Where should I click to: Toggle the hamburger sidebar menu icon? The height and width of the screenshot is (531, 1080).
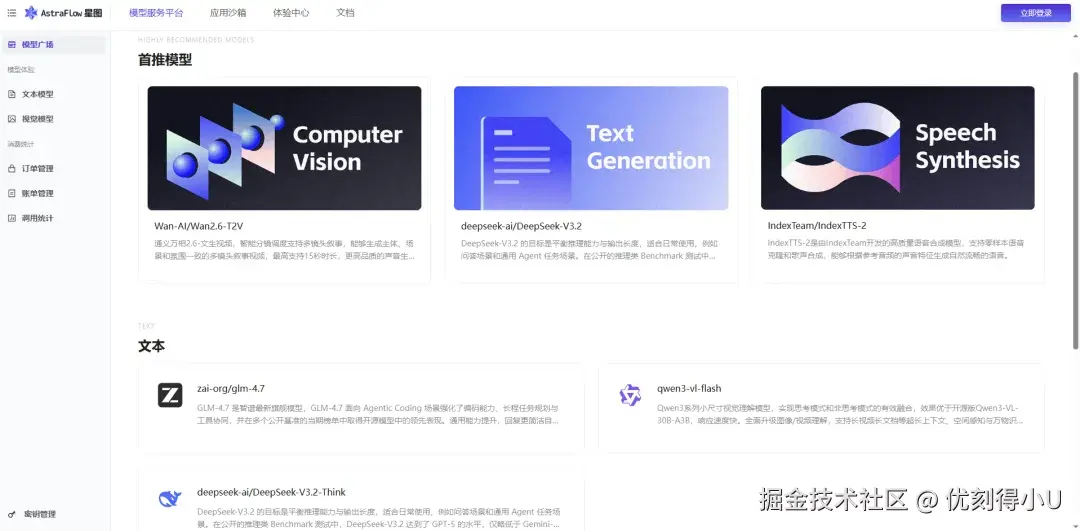12,12
